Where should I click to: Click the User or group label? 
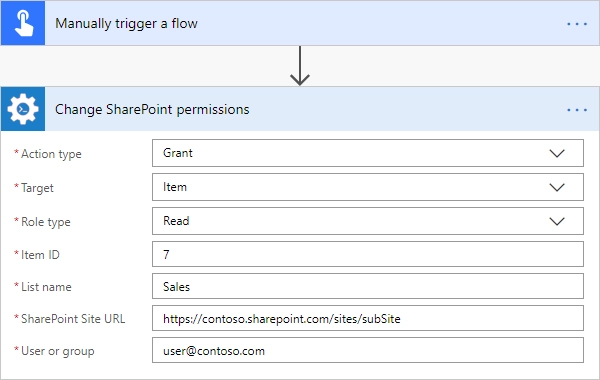[x=57, y=351]
